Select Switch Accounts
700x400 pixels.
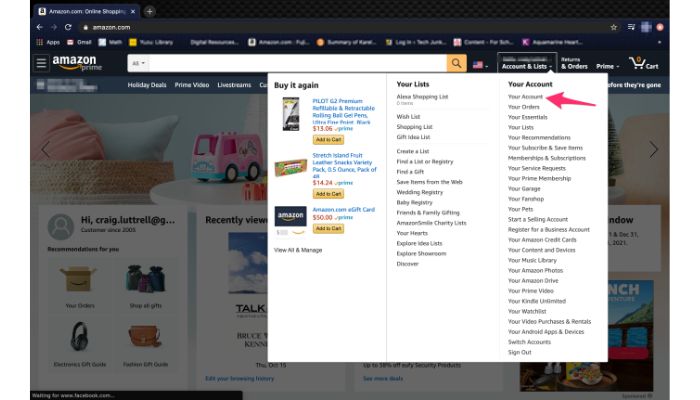(x=529, y=342)
